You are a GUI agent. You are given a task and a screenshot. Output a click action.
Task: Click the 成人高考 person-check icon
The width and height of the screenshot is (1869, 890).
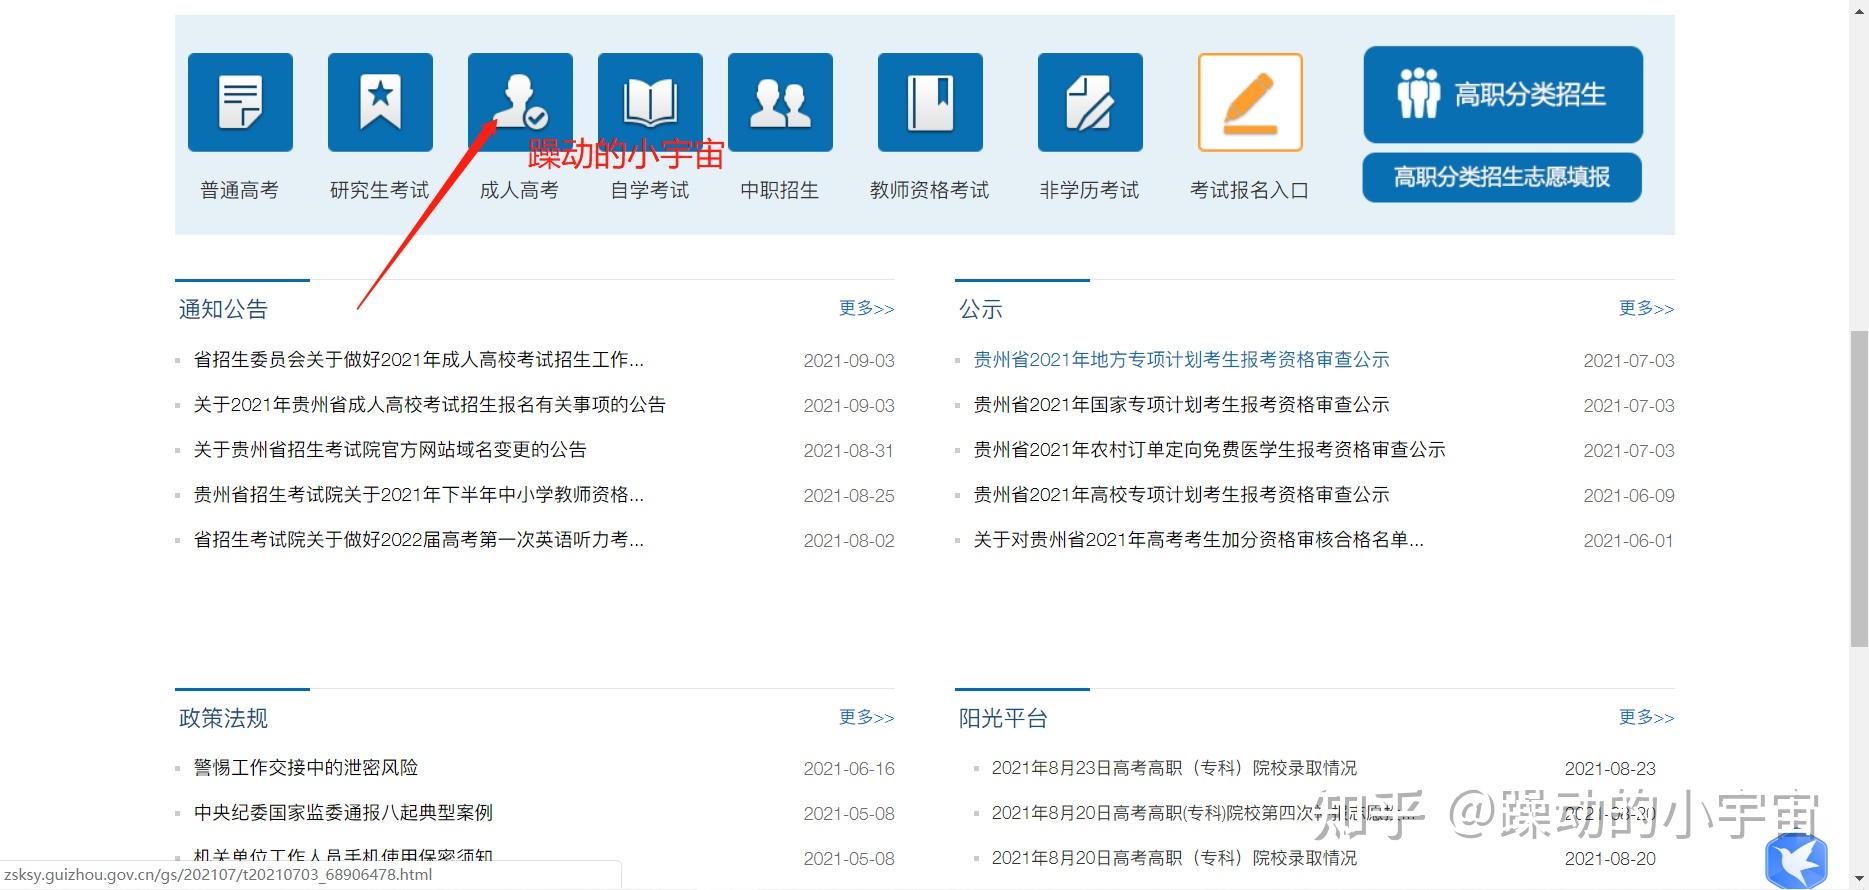(520, 102)
